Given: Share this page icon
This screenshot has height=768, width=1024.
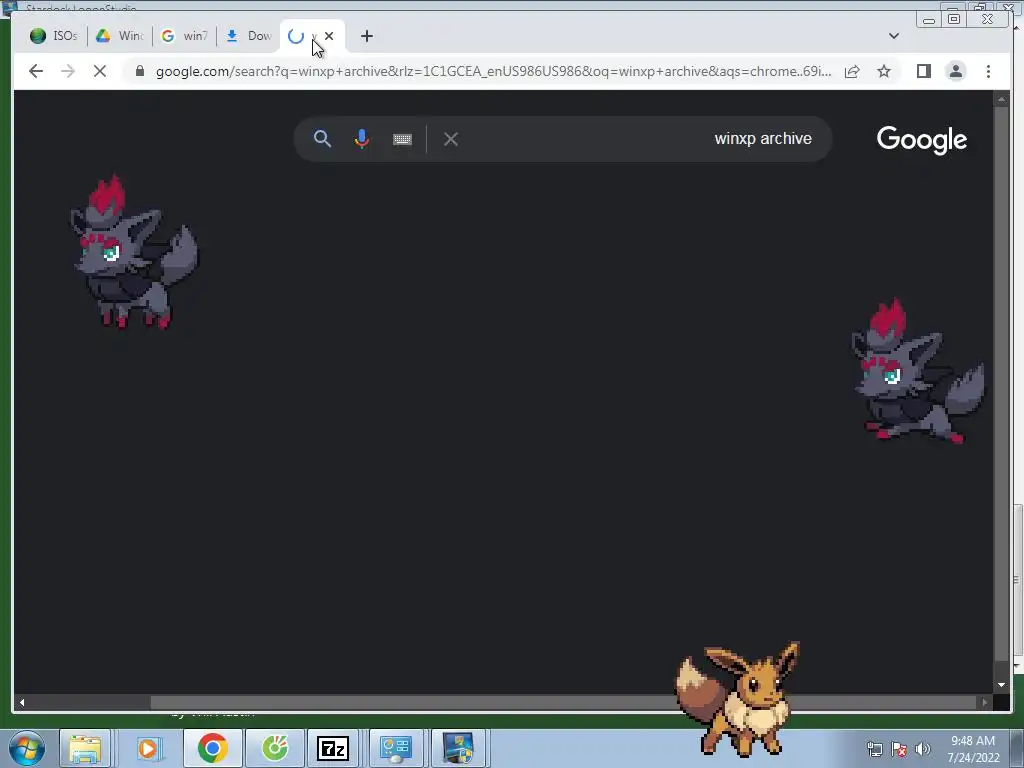Looking at the screenshot, I should 852,71.
